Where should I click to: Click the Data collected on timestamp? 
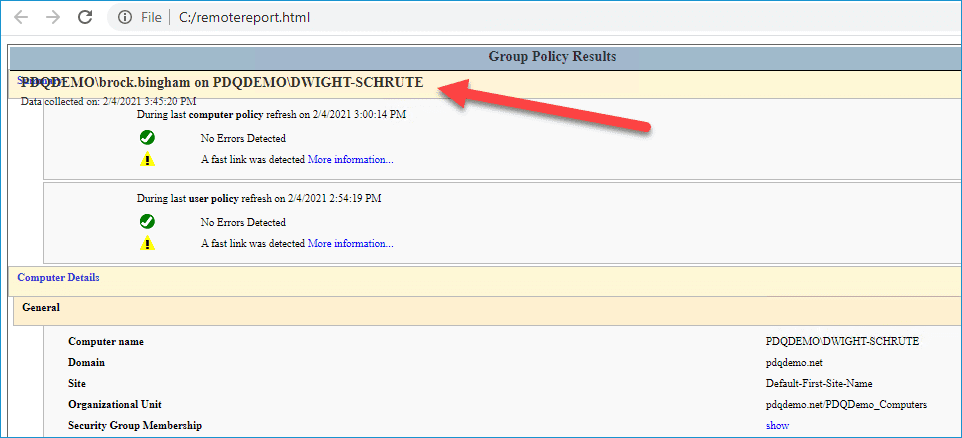click(109, 101)
